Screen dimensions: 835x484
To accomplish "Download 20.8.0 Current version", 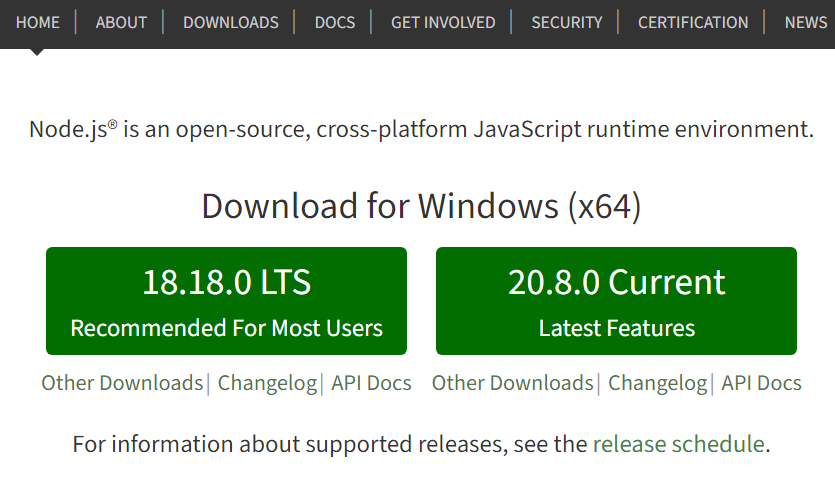I will tap(616, 301).
